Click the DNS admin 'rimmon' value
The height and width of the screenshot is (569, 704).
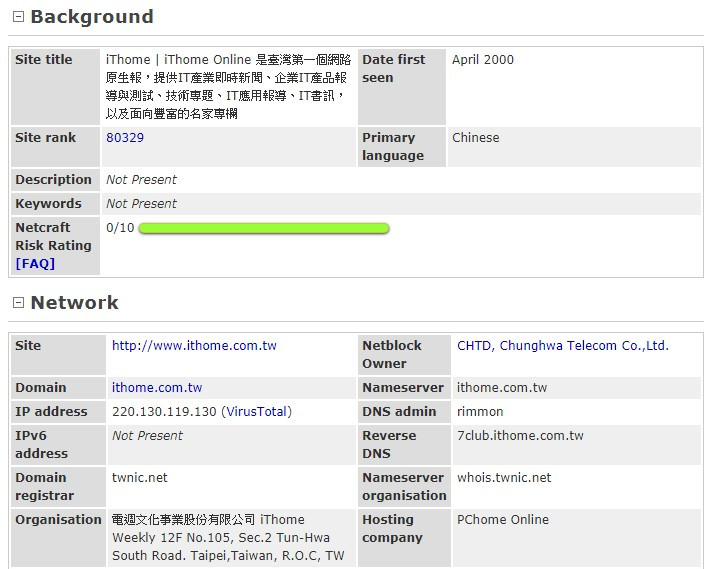point(480,411)
